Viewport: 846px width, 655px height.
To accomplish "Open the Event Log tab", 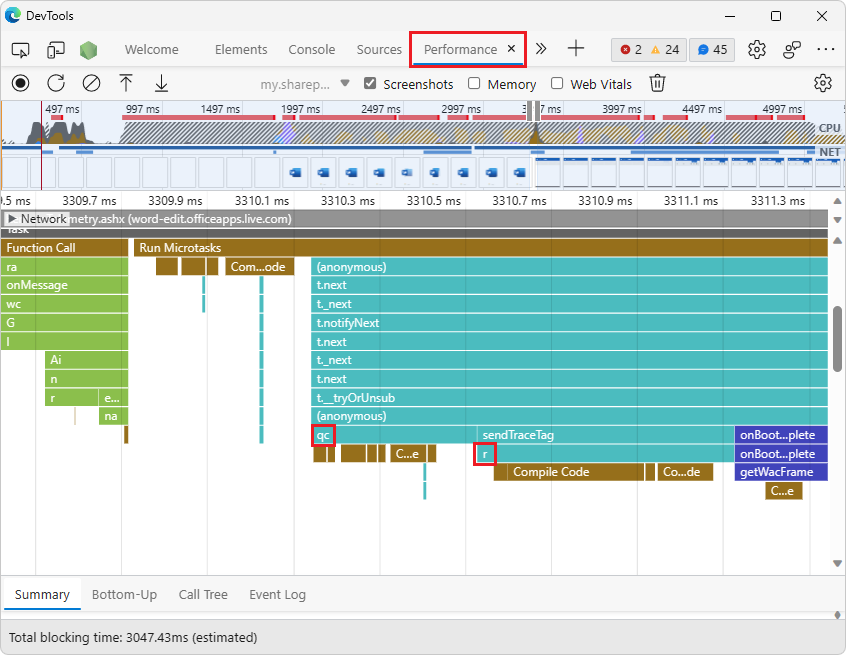I will [x=277, y=594].
